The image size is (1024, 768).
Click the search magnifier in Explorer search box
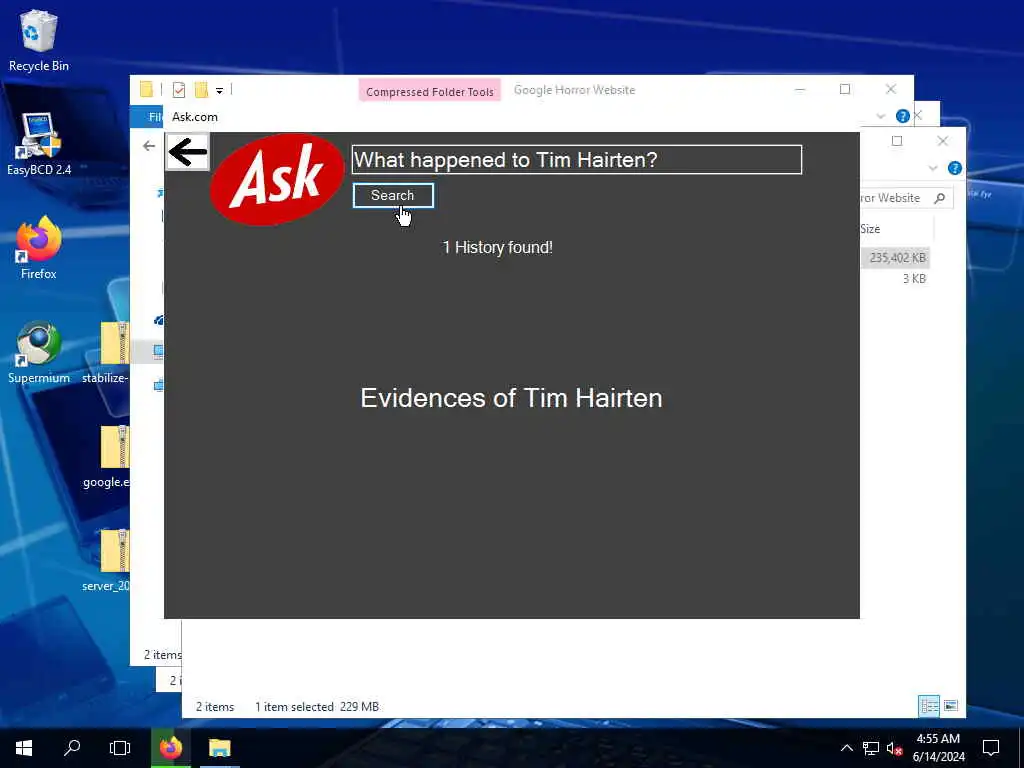940,198
